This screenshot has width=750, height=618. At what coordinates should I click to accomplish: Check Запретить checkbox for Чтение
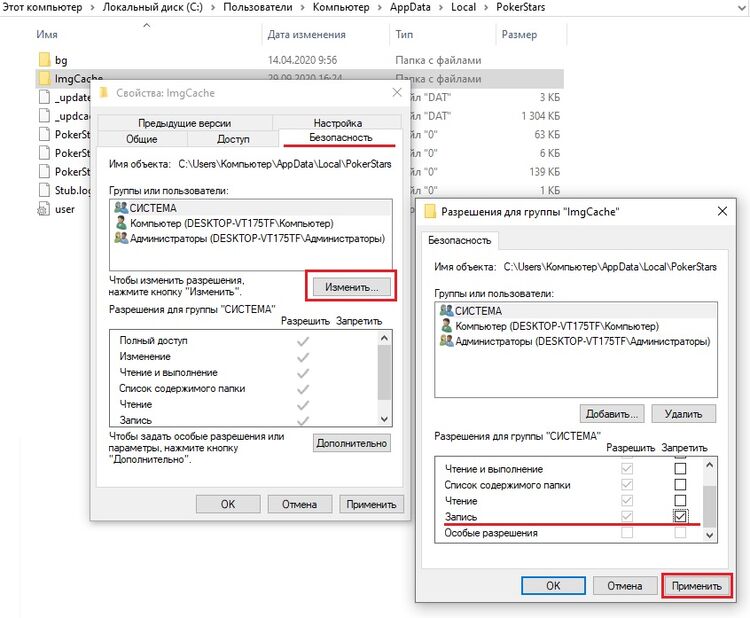click(x=681, y=501)
